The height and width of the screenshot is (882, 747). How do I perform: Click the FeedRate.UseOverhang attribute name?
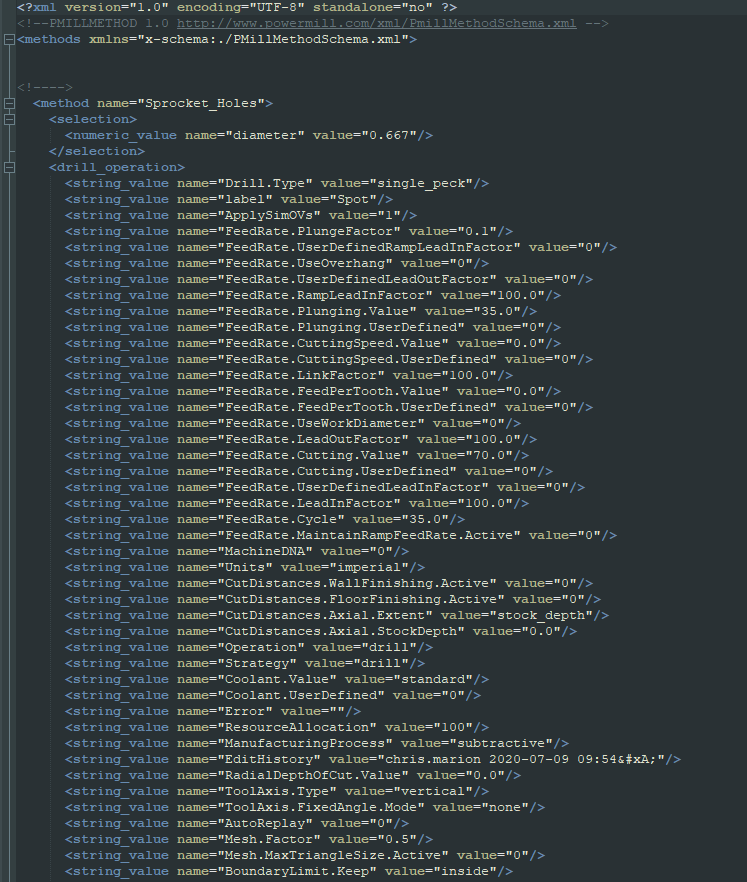(x=305, y=263)
